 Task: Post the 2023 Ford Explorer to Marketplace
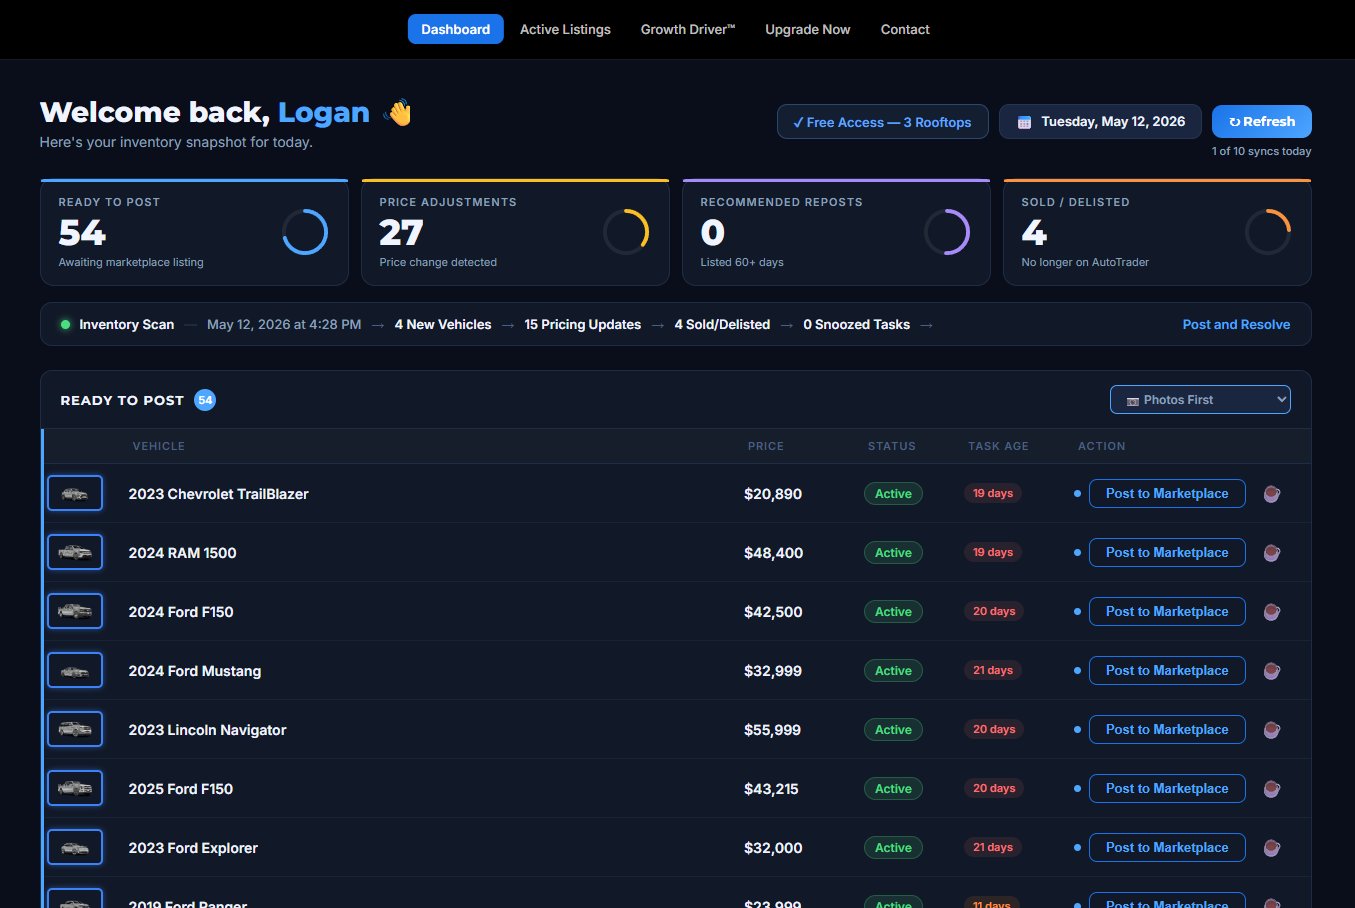click(x=1167, y=848)
